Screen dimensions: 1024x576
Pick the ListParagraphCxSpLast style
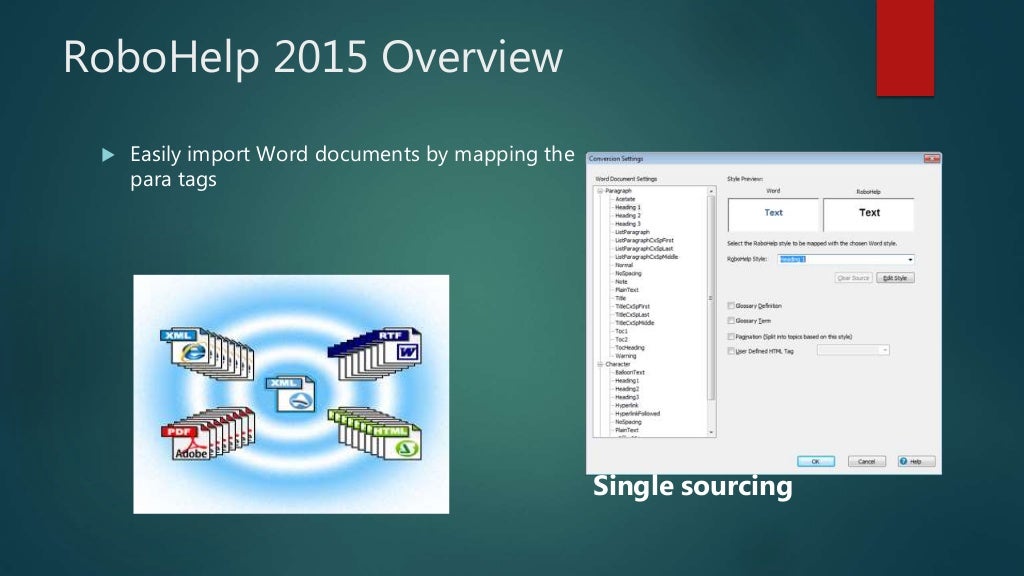point(644,249)
